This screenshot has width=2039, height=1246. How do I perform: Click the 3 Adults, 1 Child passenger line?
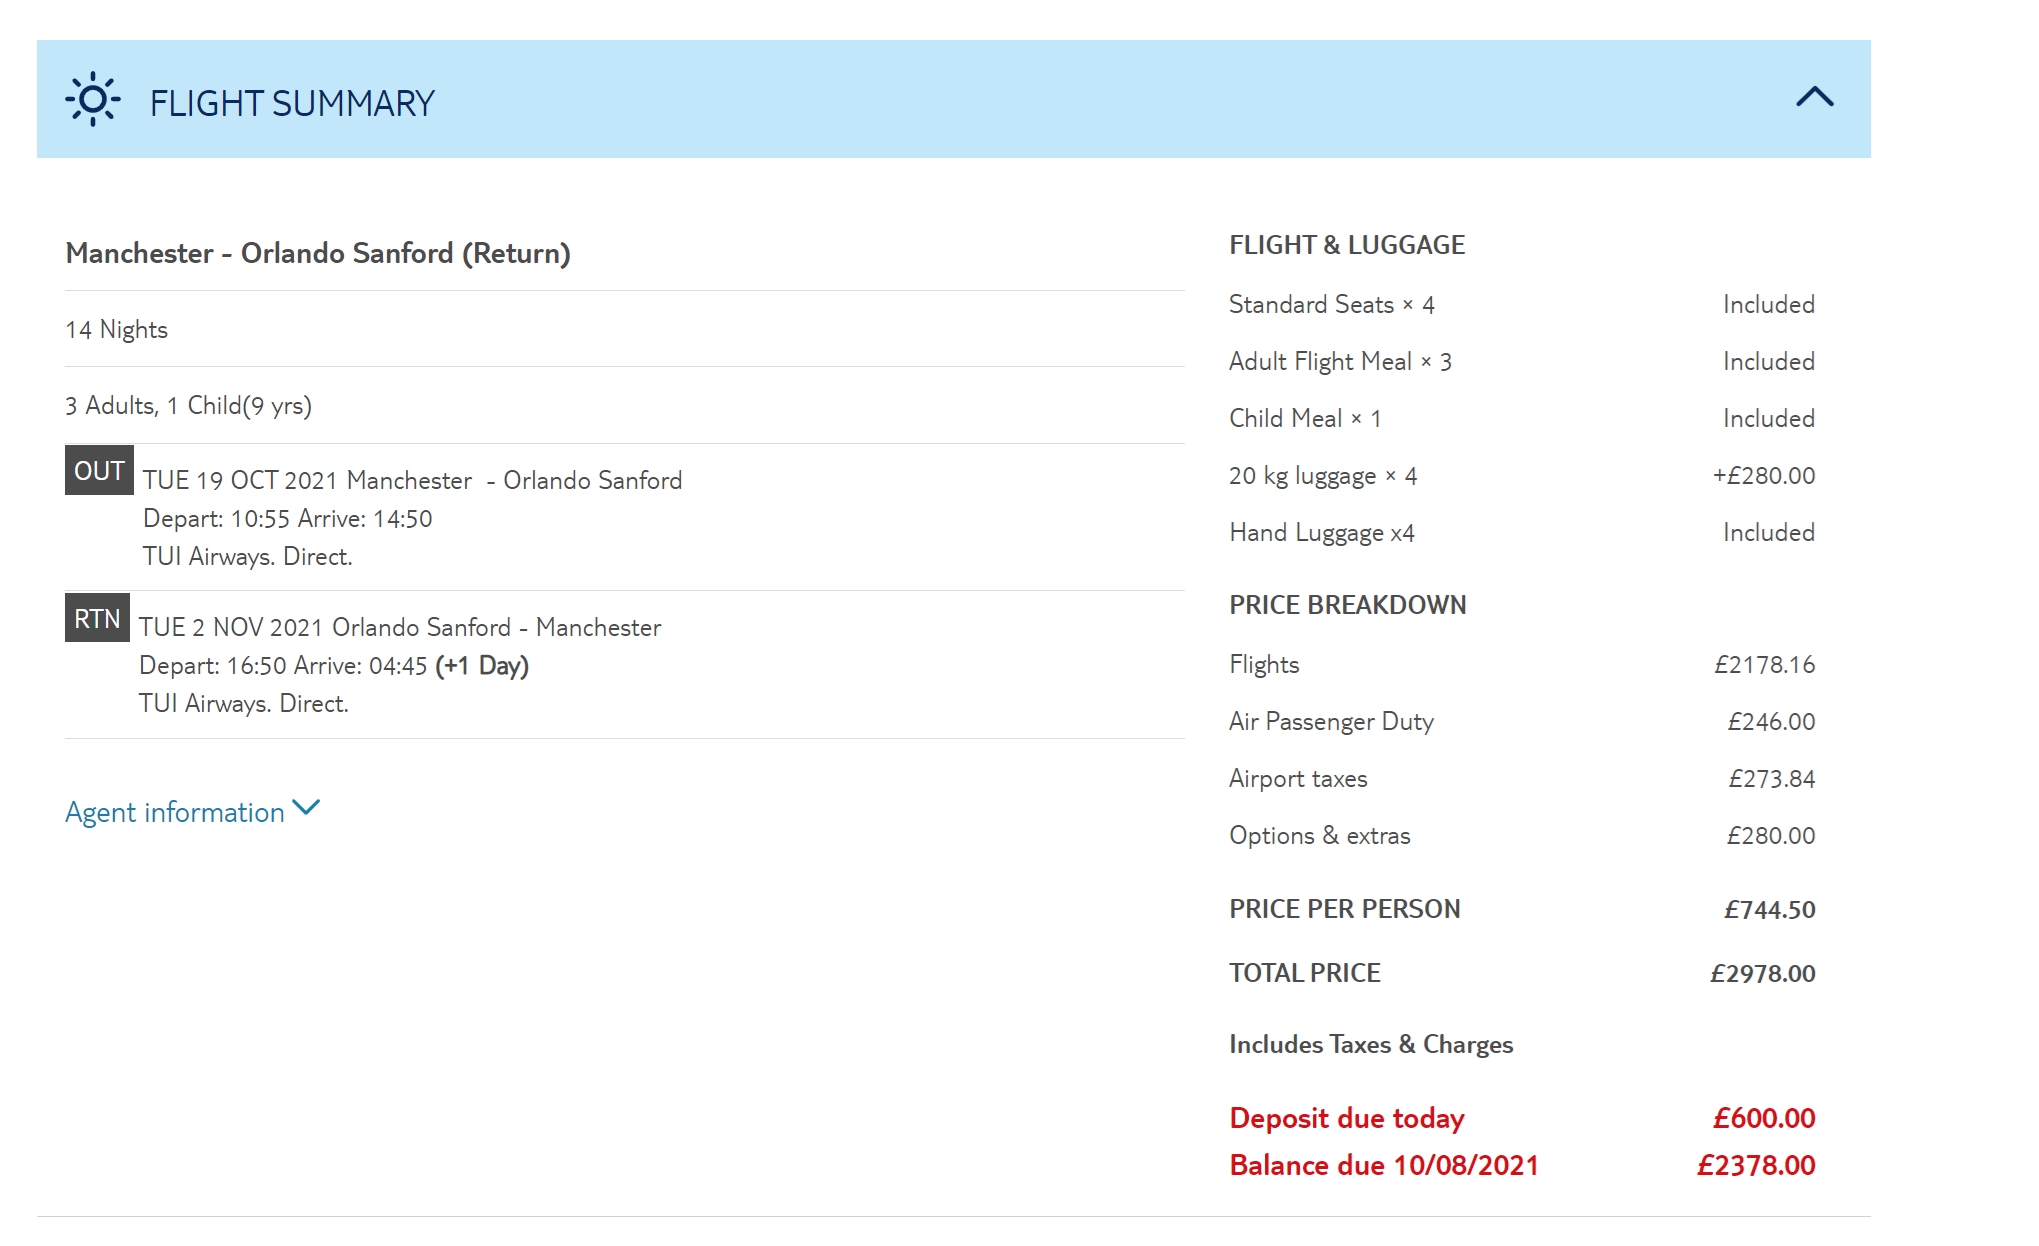(189, 406)
